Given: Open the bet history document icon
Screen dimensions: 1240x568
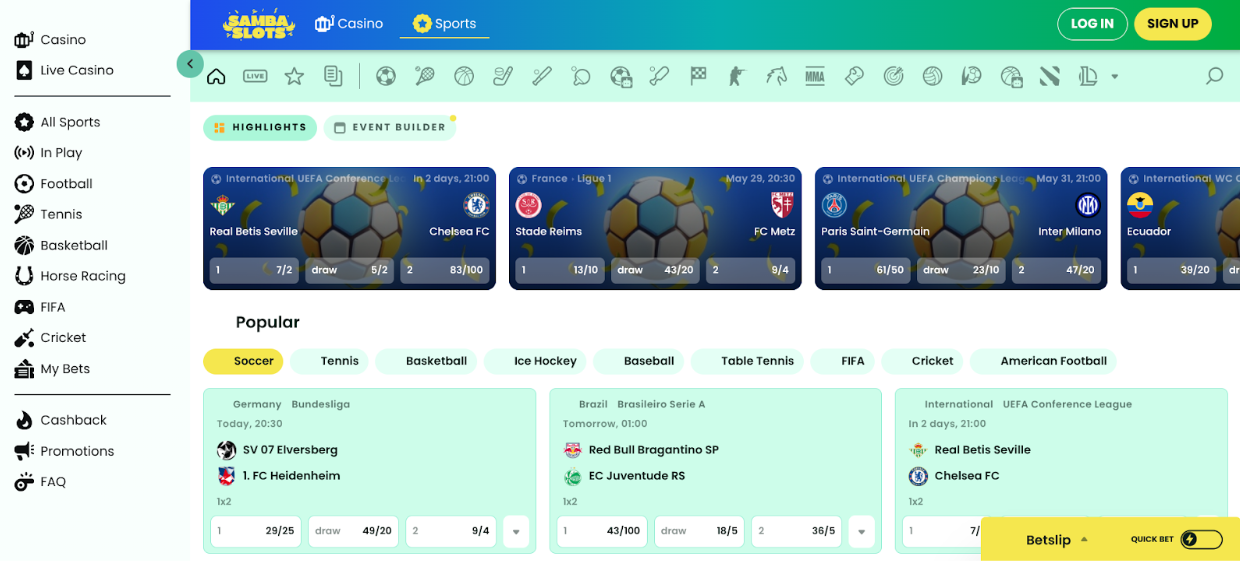Looking at the screenshot, I should pos(333,76).
